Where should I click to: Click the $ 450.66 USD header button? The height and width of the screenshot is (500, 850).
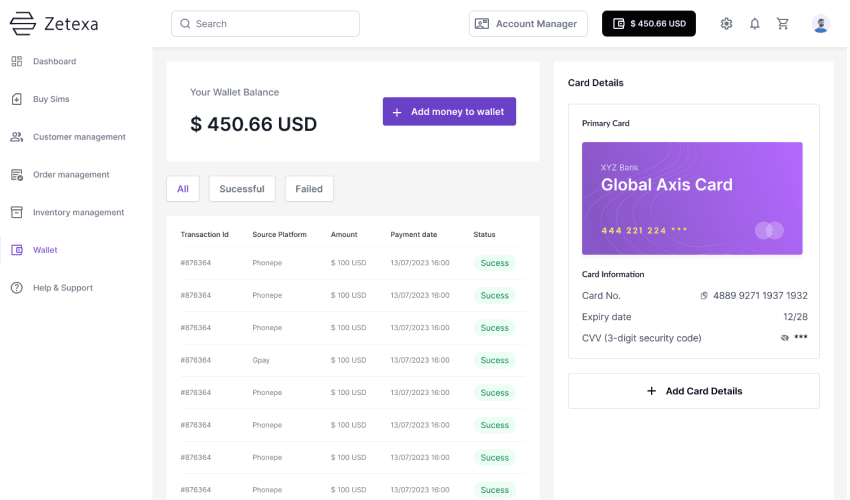[649, 23]
